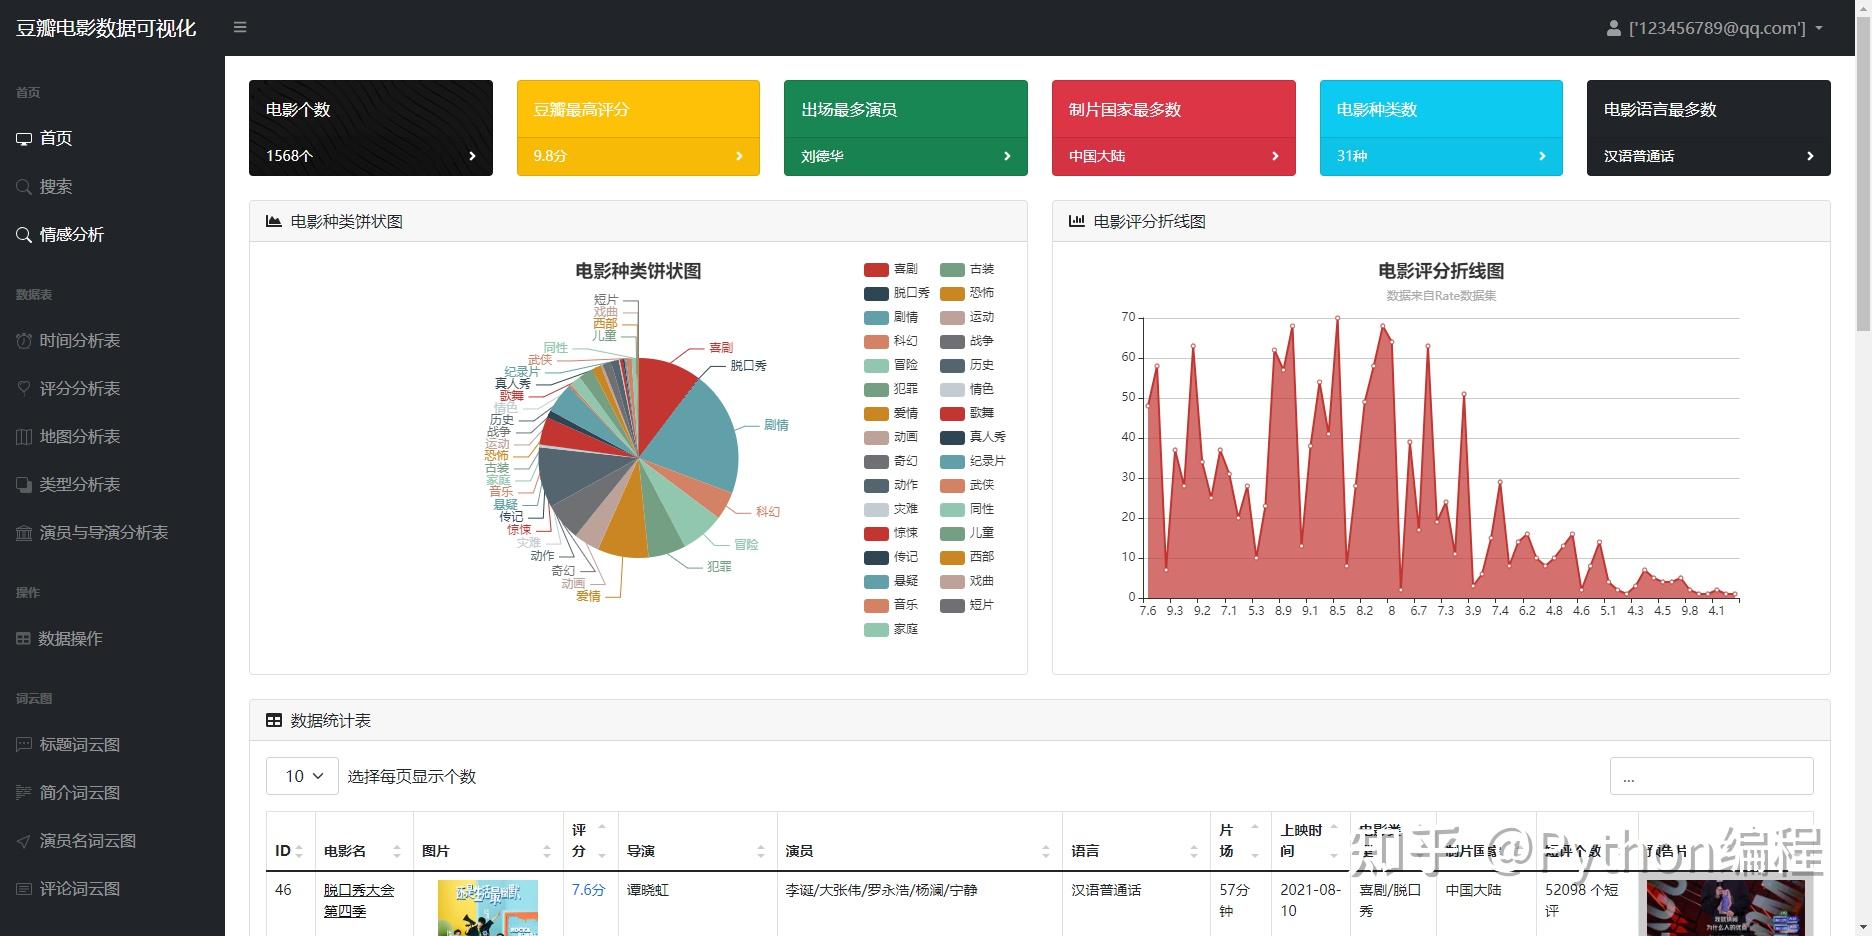The width and height of the screenshot is (1872, 936).
Task: Open the 标题词云图 sidebar icon
Action: point(24,744)
